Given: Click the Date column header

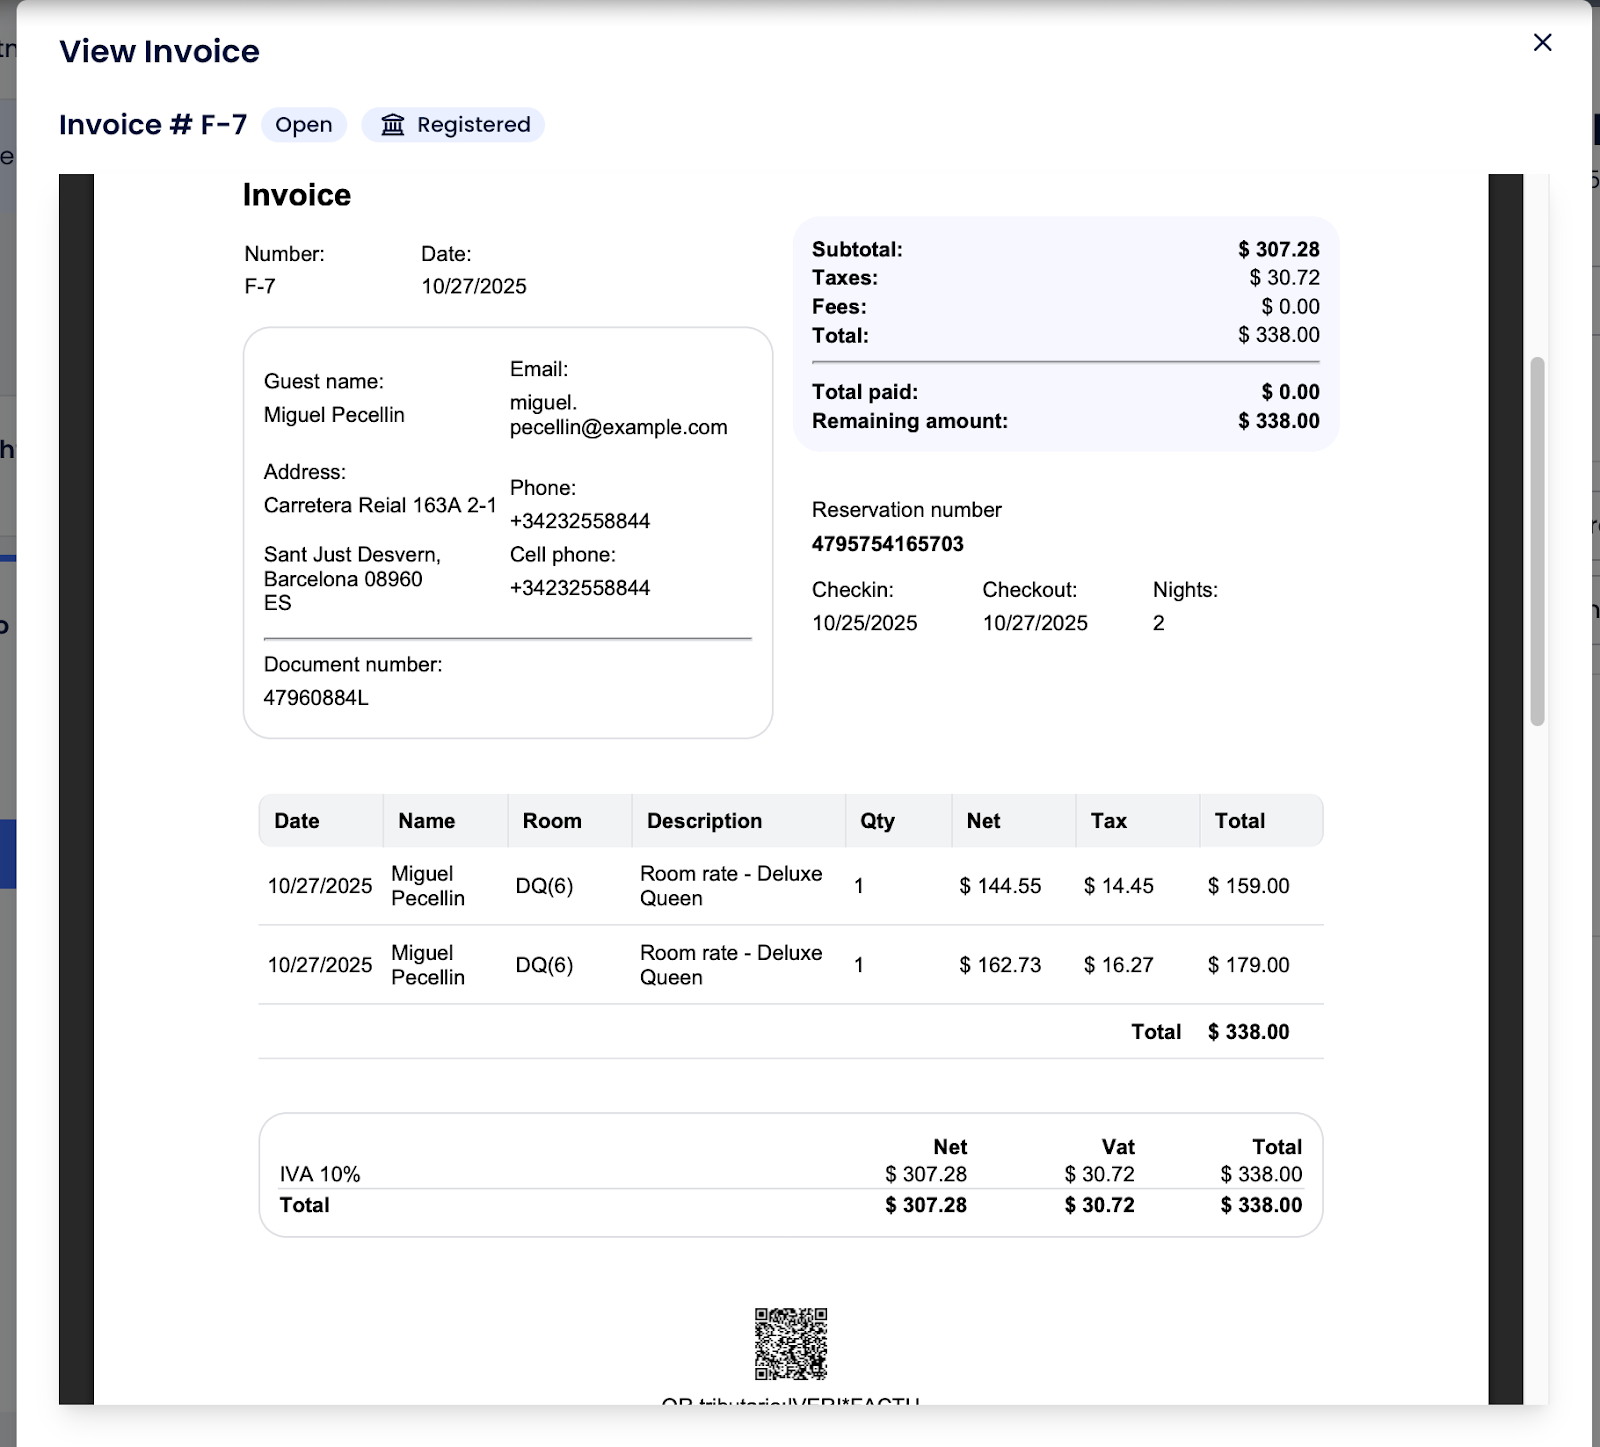Looking at the screenshot, I should (x=297, y=821).
